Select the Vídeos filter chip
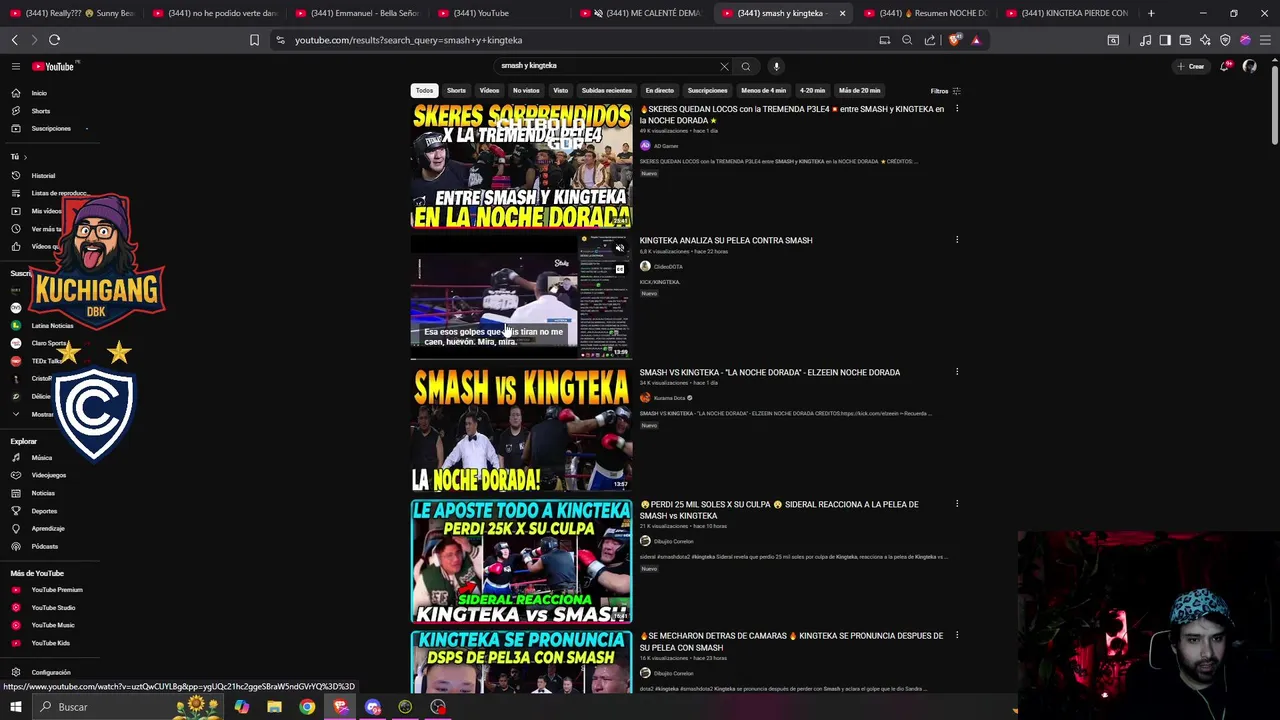 click(x=489, y=91)
